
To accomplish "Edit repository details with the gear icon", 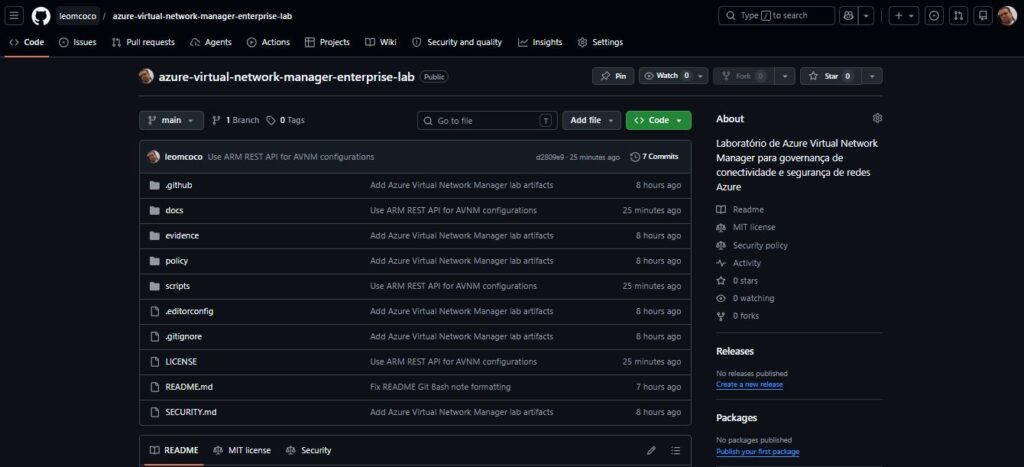I will coord(877,118).
